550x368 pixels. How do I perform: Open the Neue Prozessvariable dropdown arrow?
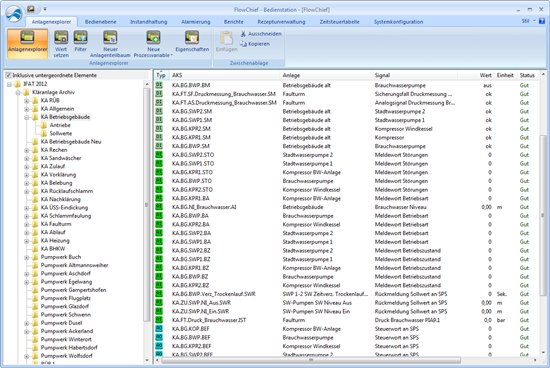click(172, 55)
